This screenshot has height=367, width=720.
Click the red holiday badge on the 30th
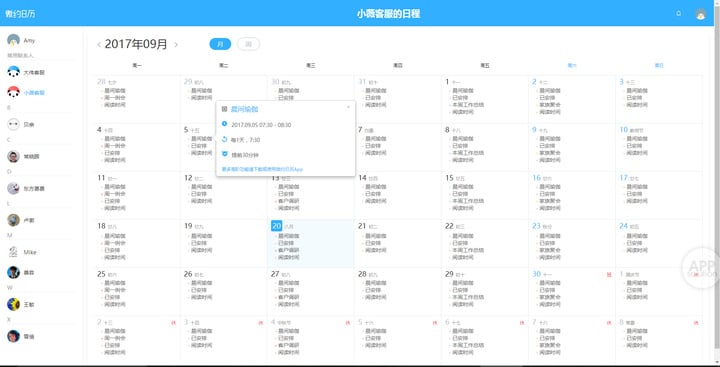609,275
